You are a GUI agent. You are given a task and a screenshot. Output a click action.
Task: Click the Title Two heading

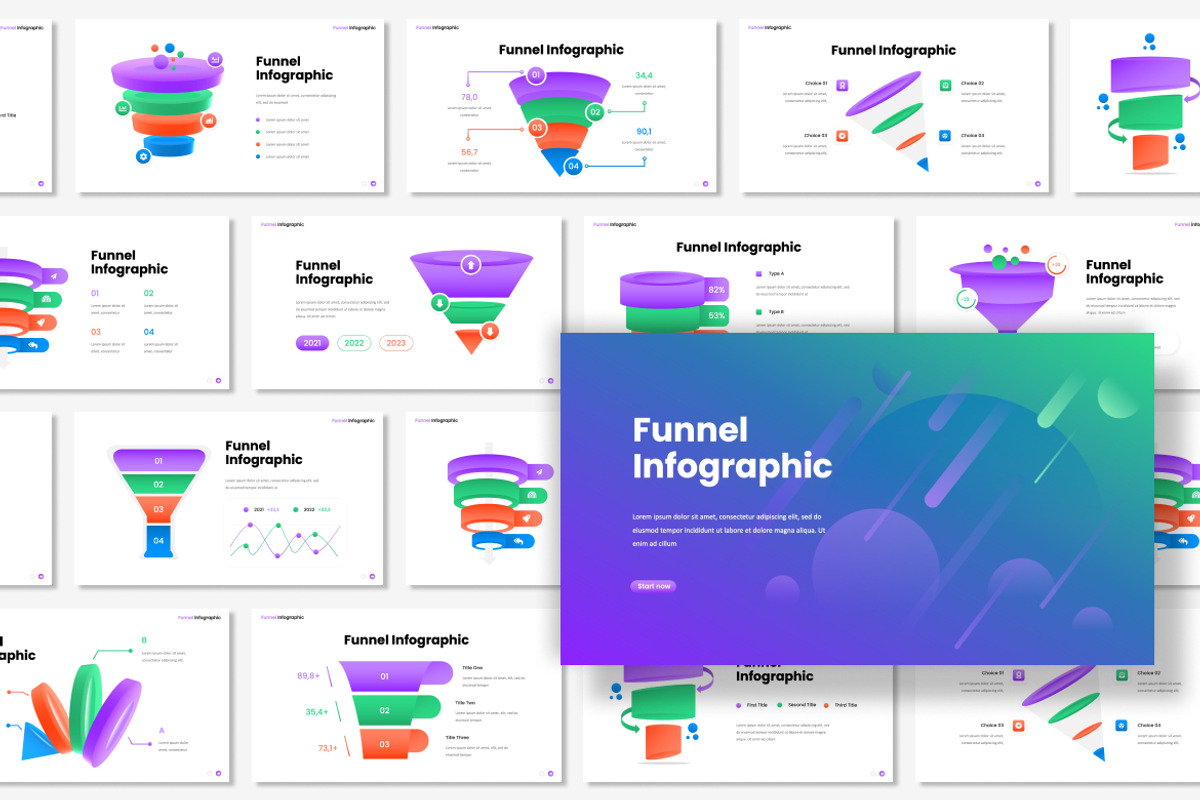point(466,703)
